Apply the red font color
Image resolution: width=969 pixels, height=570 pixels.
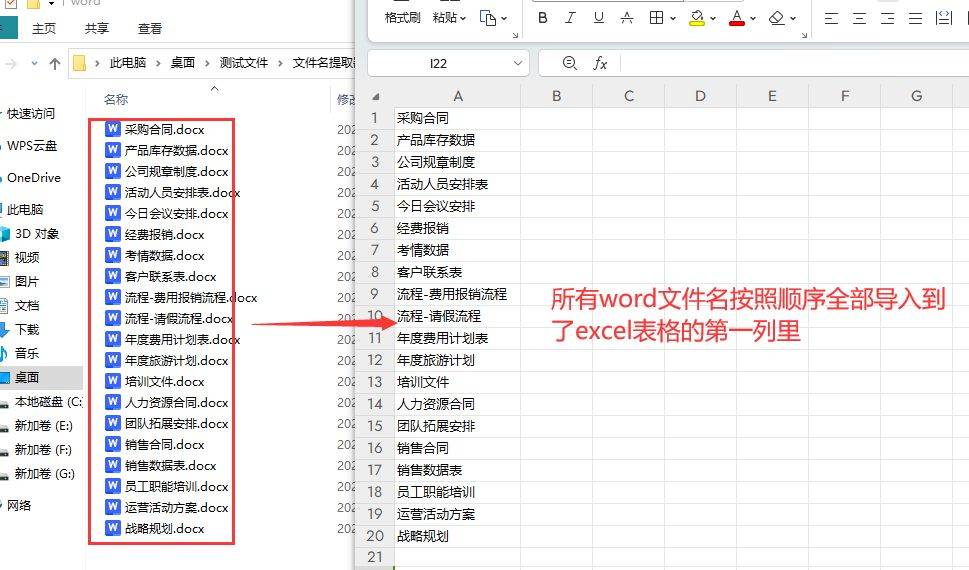(737, 18)
